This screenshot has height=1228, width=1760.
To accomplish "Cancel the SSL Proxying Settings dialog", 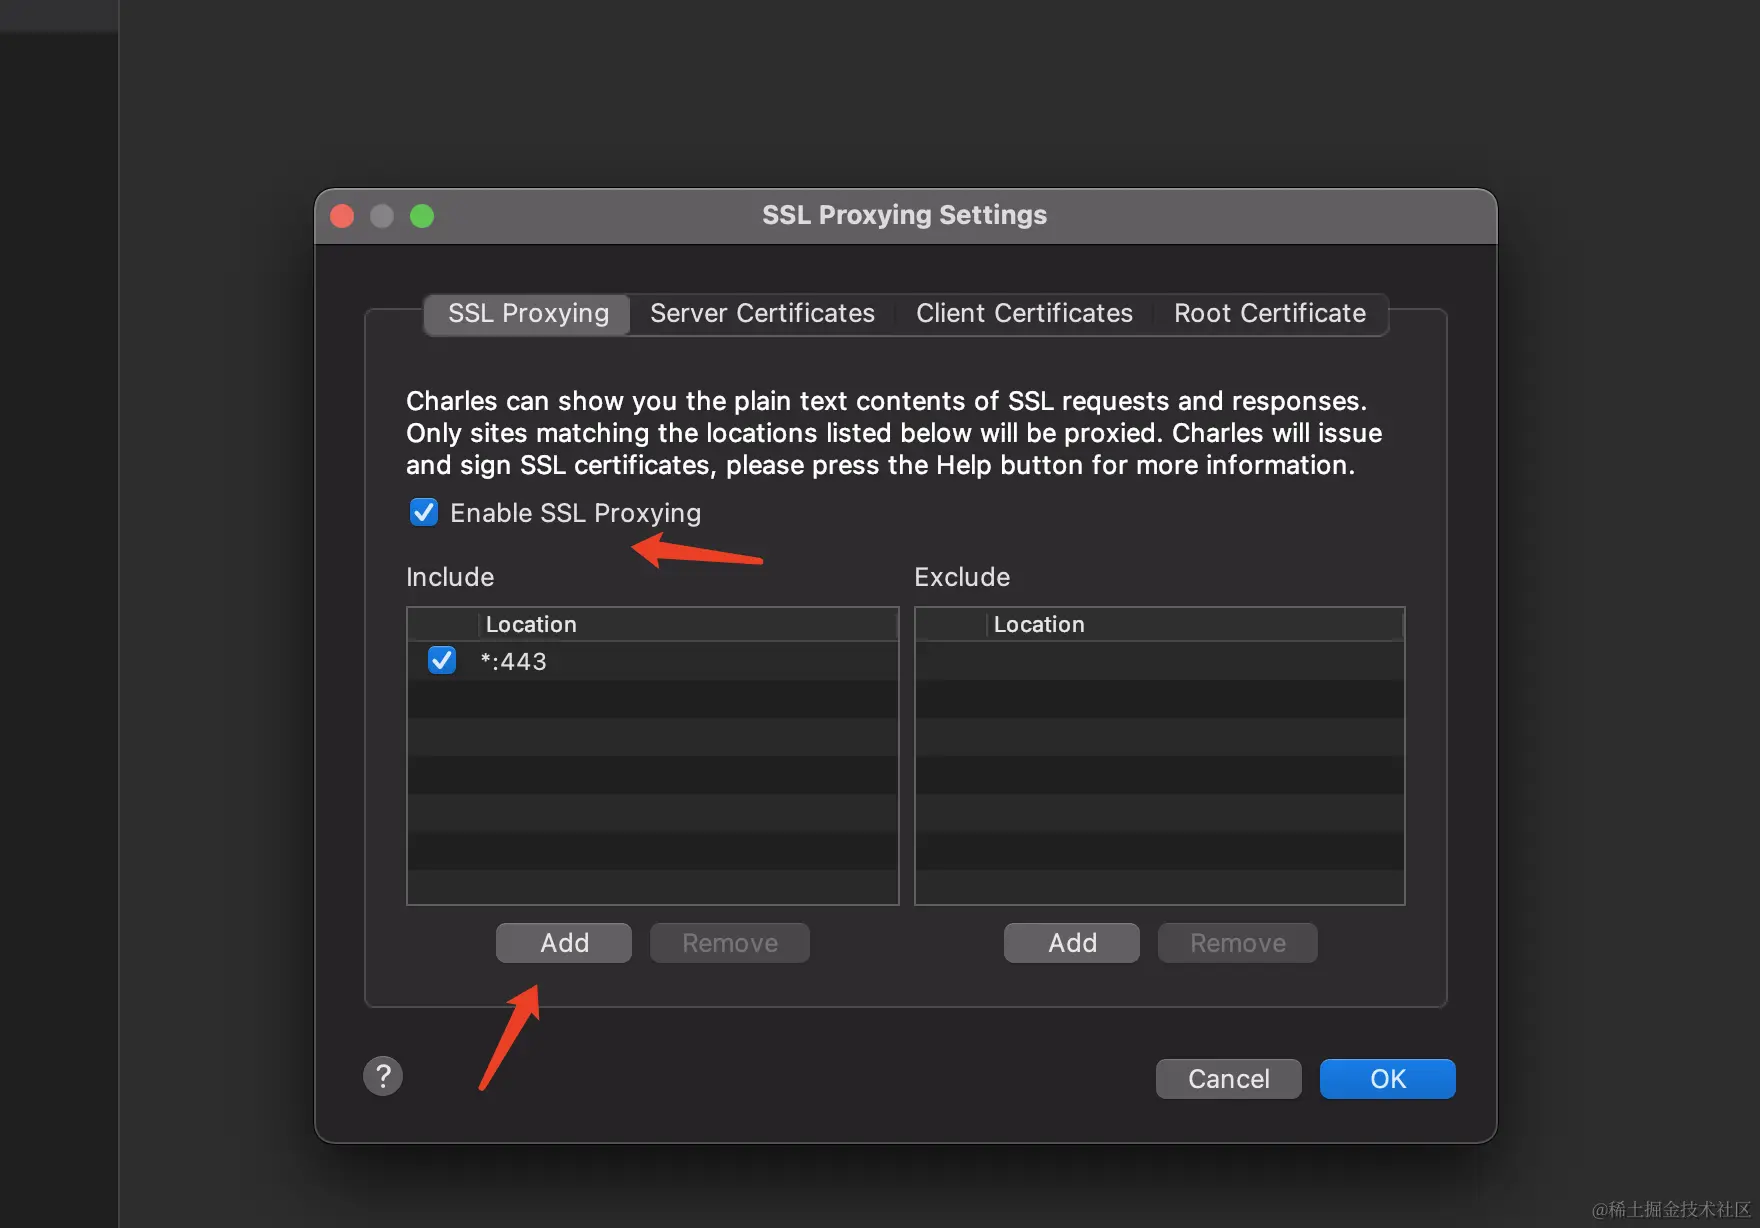I will (1229, 1079).
